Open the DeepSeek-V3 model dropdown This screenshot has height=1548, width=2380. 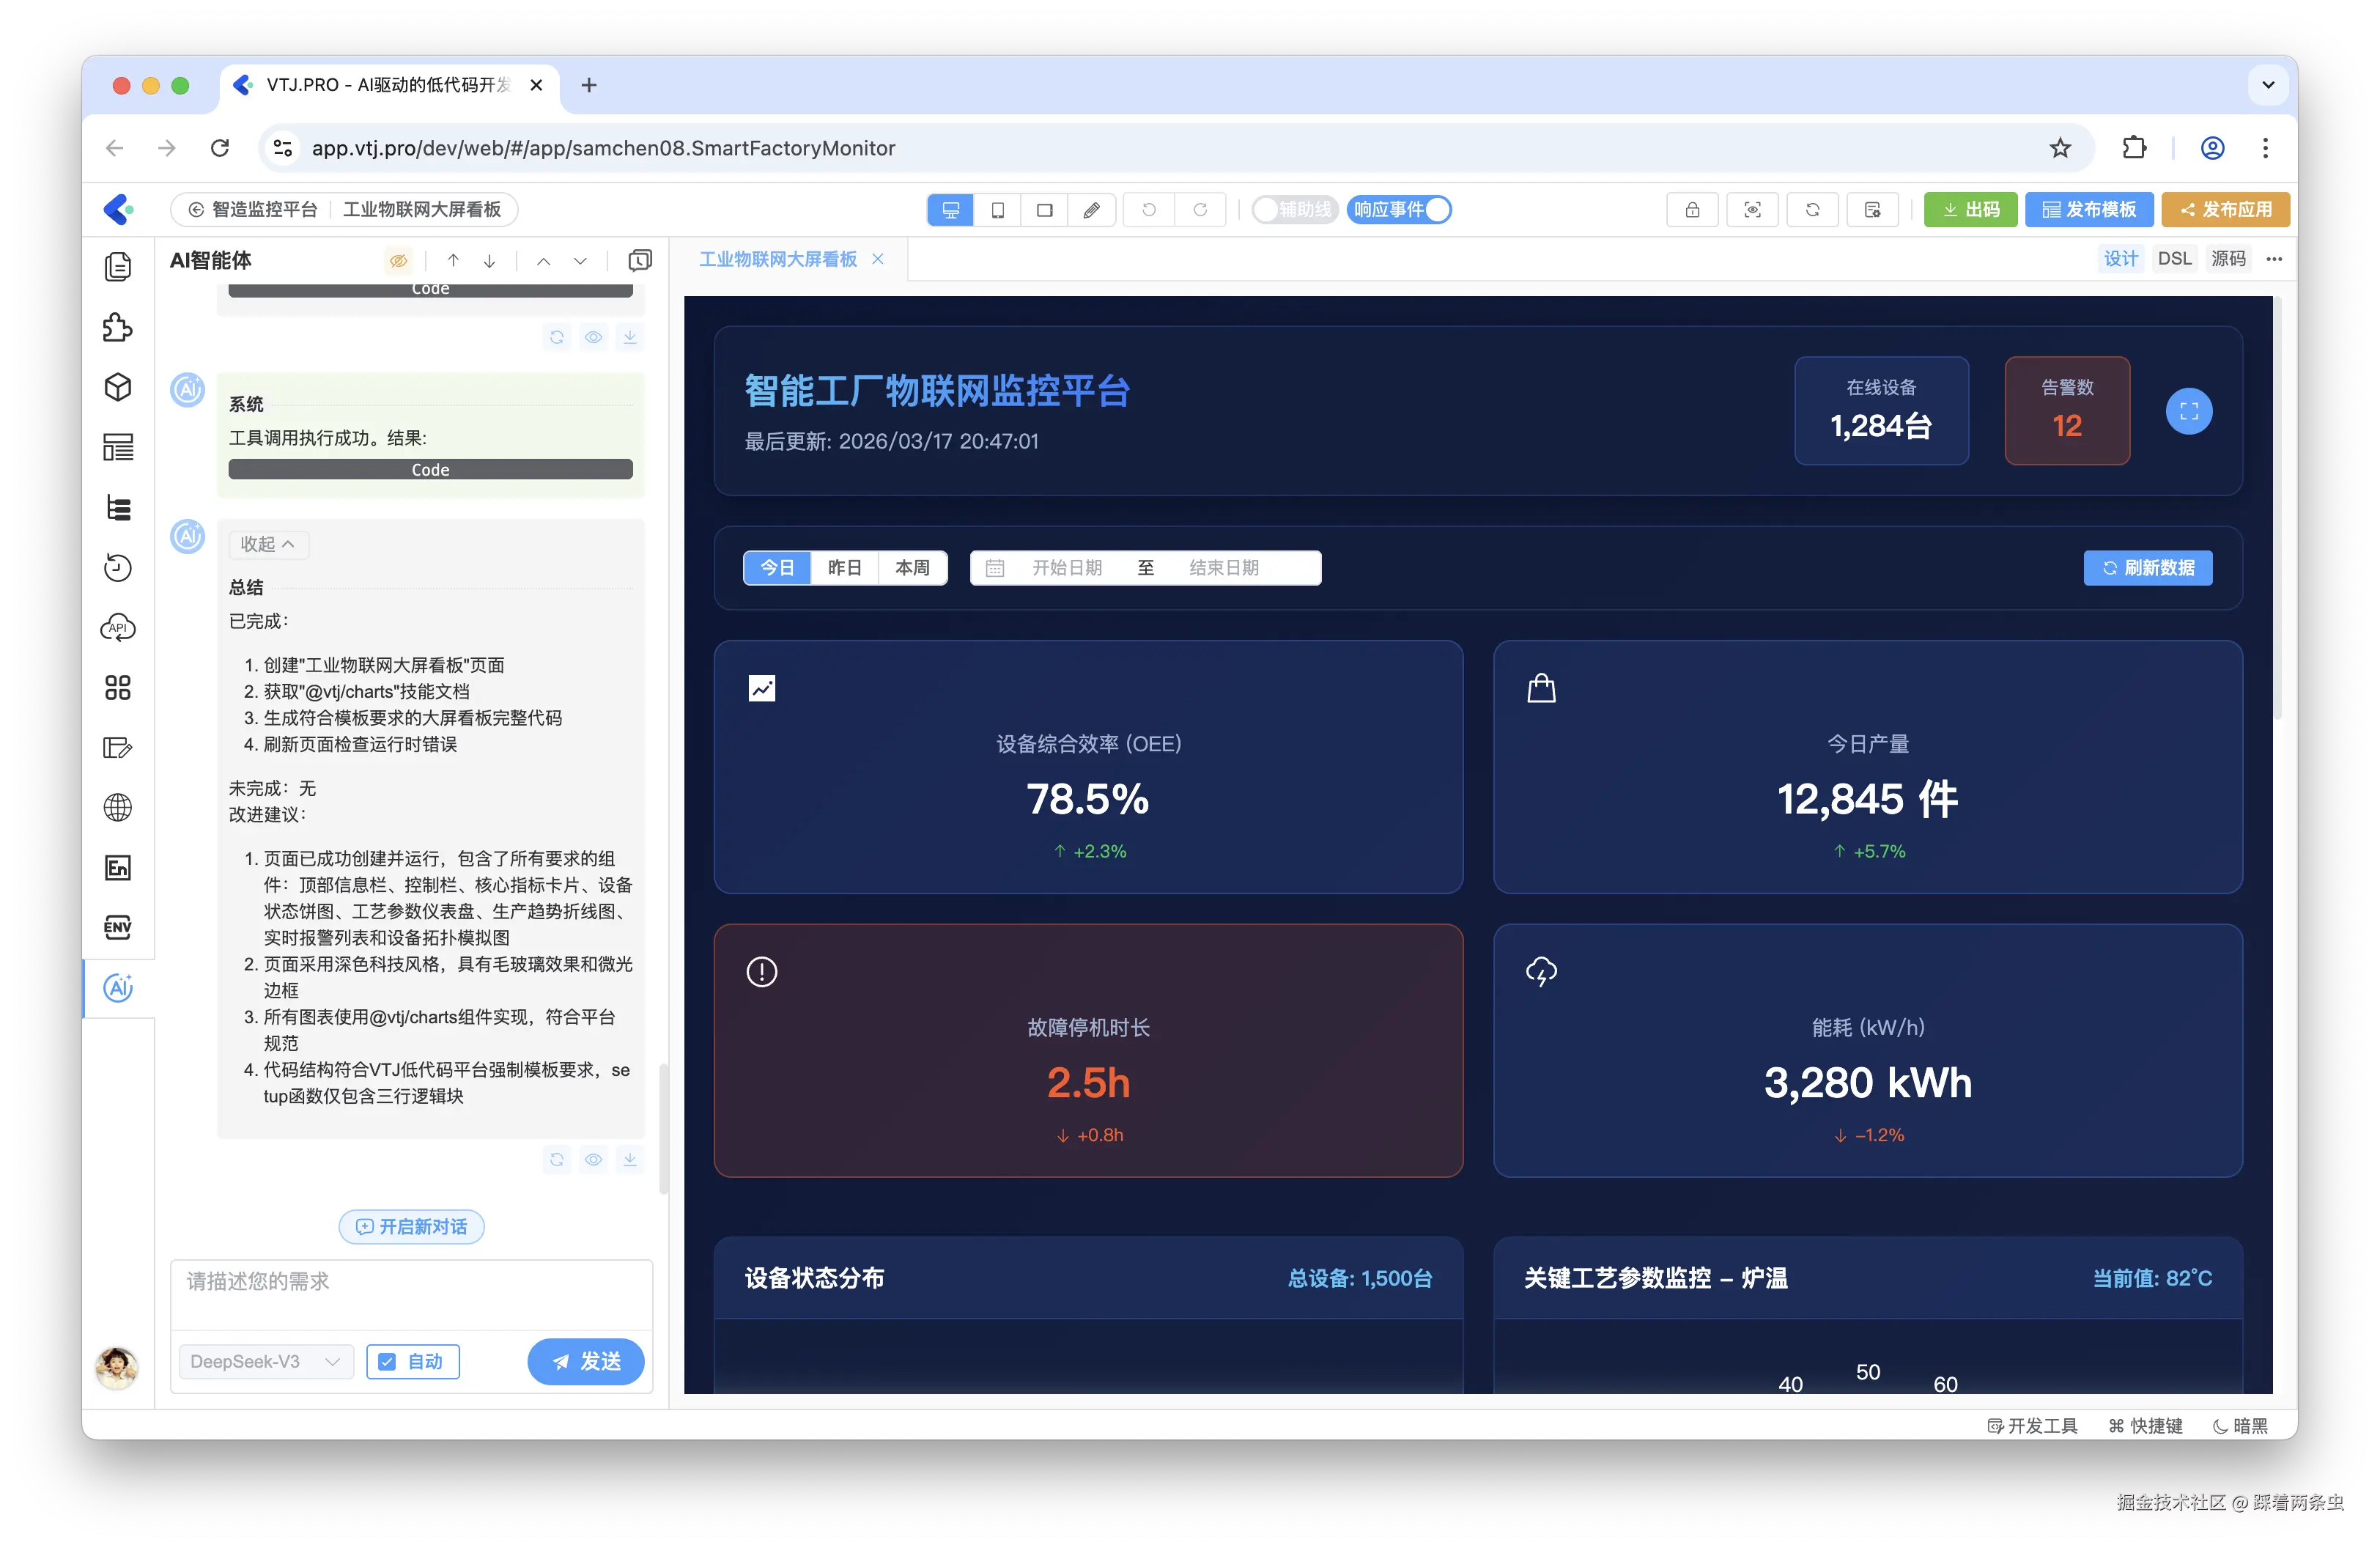click(x=265, y=1362)
